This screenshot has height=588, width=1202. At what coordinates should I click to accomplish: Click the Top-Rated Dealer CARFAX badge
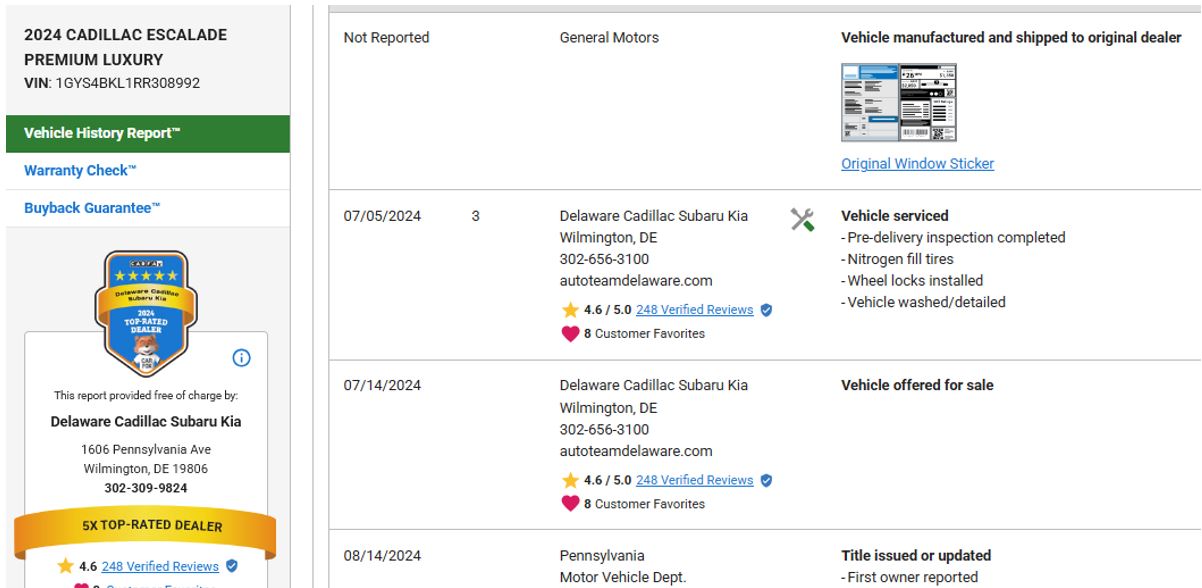(146, 309)
